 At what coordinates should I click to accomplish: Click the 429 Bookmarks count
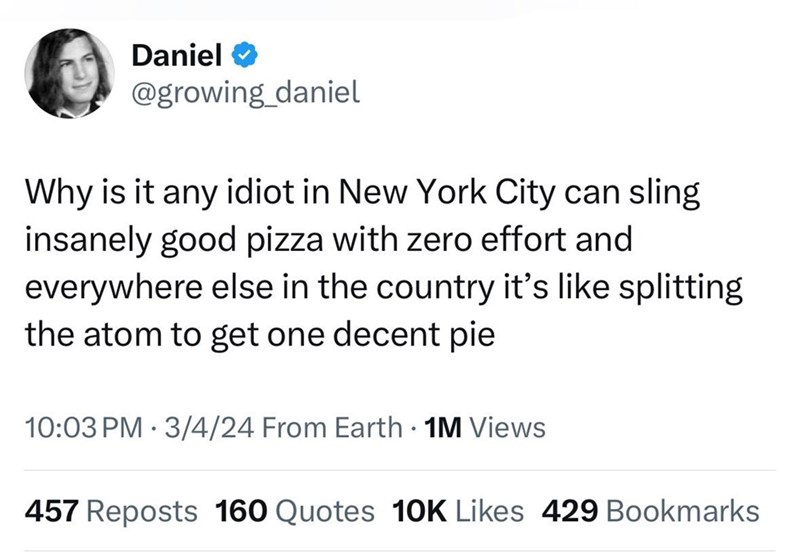[x=649, y=511]
